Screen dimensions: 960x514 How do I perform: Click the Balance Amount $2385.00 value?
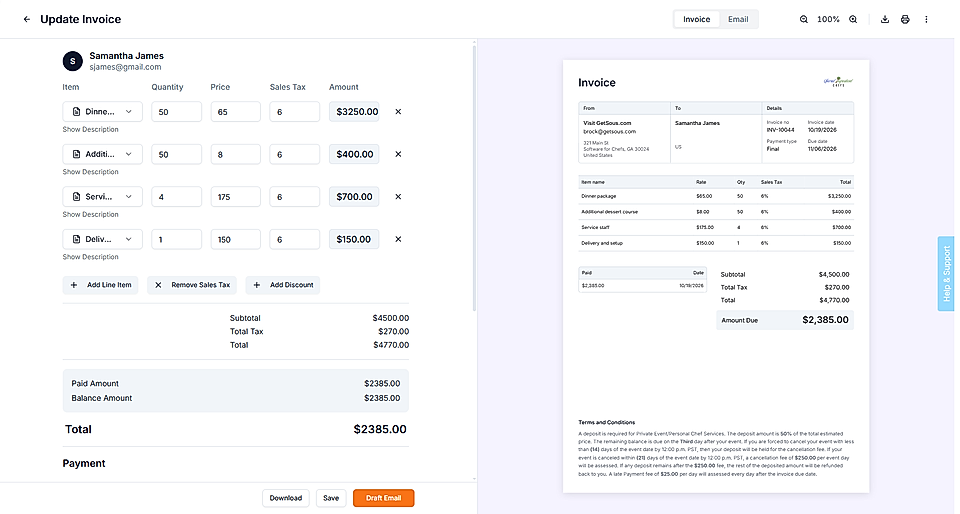382,398
